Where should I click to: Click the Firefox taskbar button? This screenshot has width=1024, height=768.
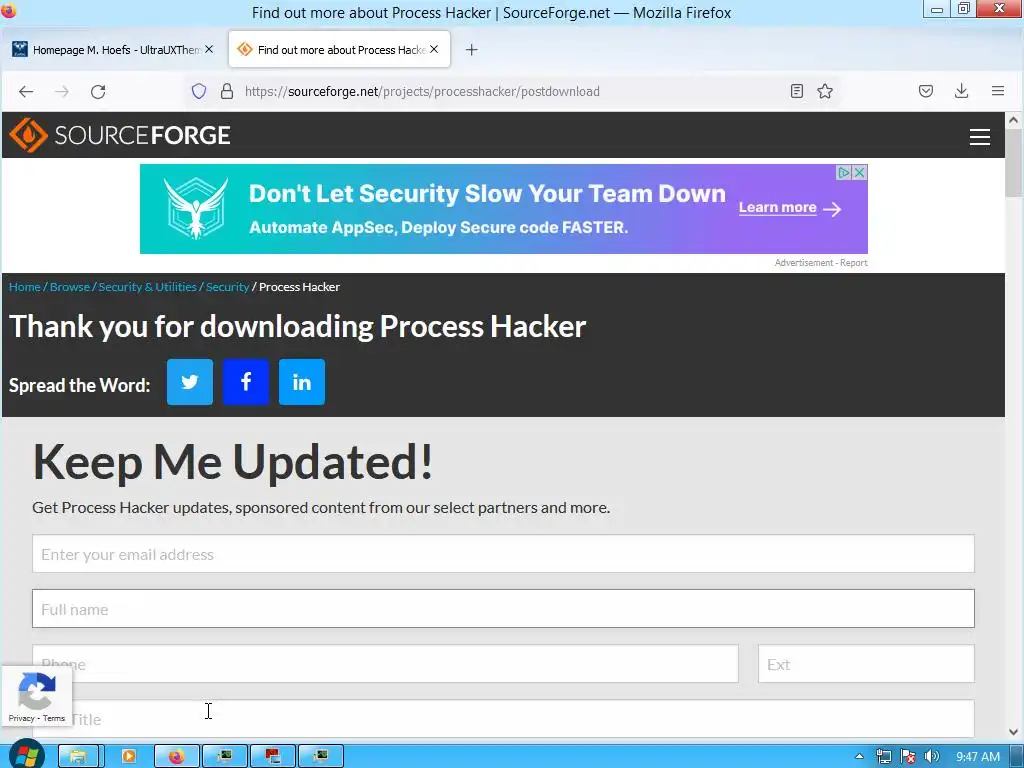point(176,756)
